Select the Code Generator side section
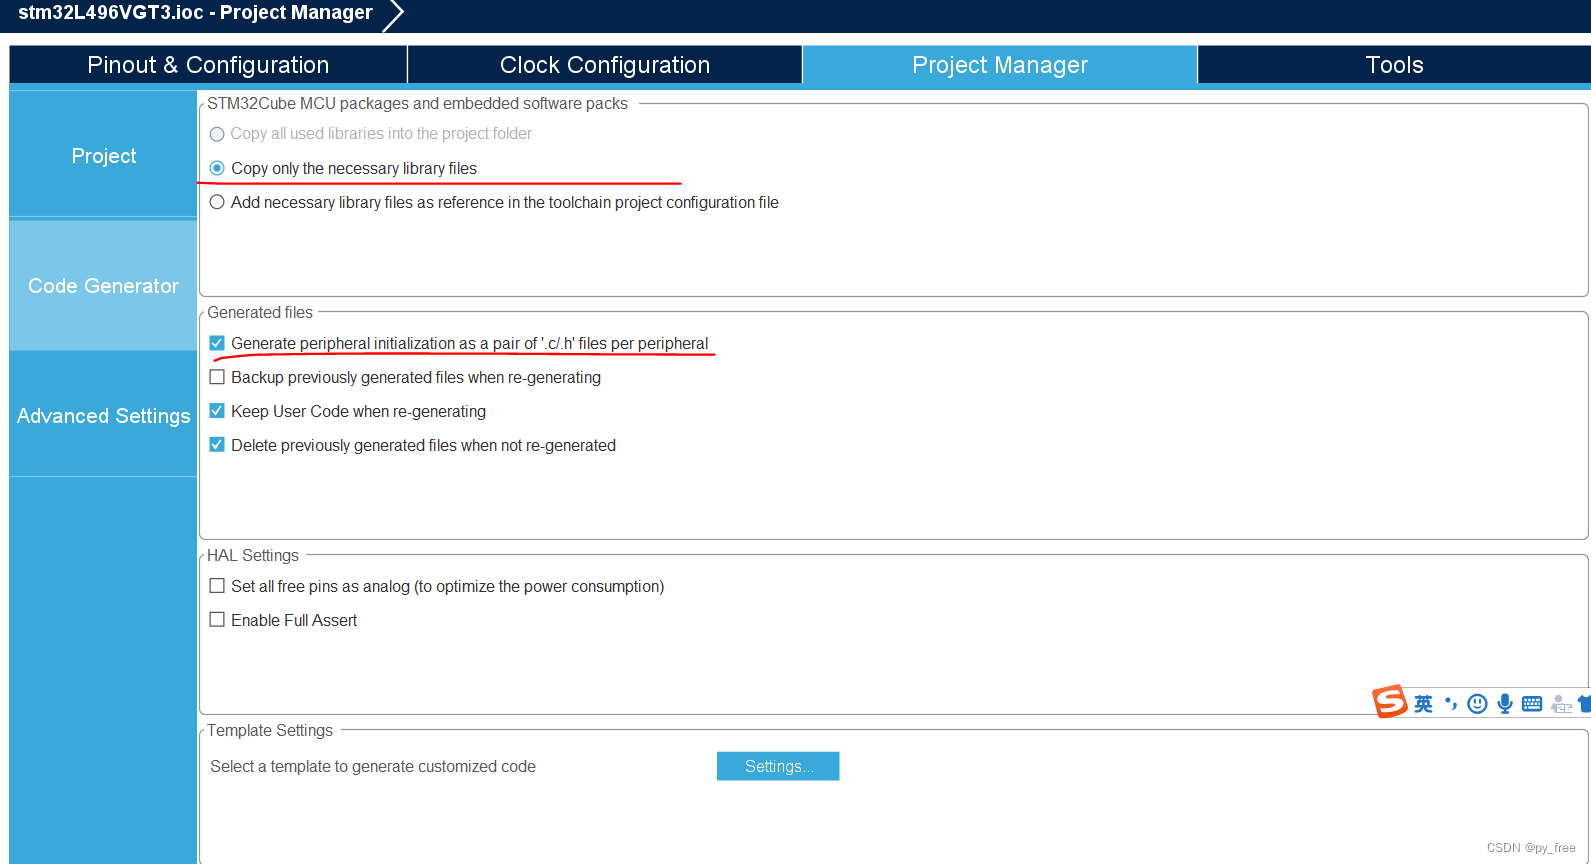The width and height of the screenshot is (1591, 864). click(103, 286)
